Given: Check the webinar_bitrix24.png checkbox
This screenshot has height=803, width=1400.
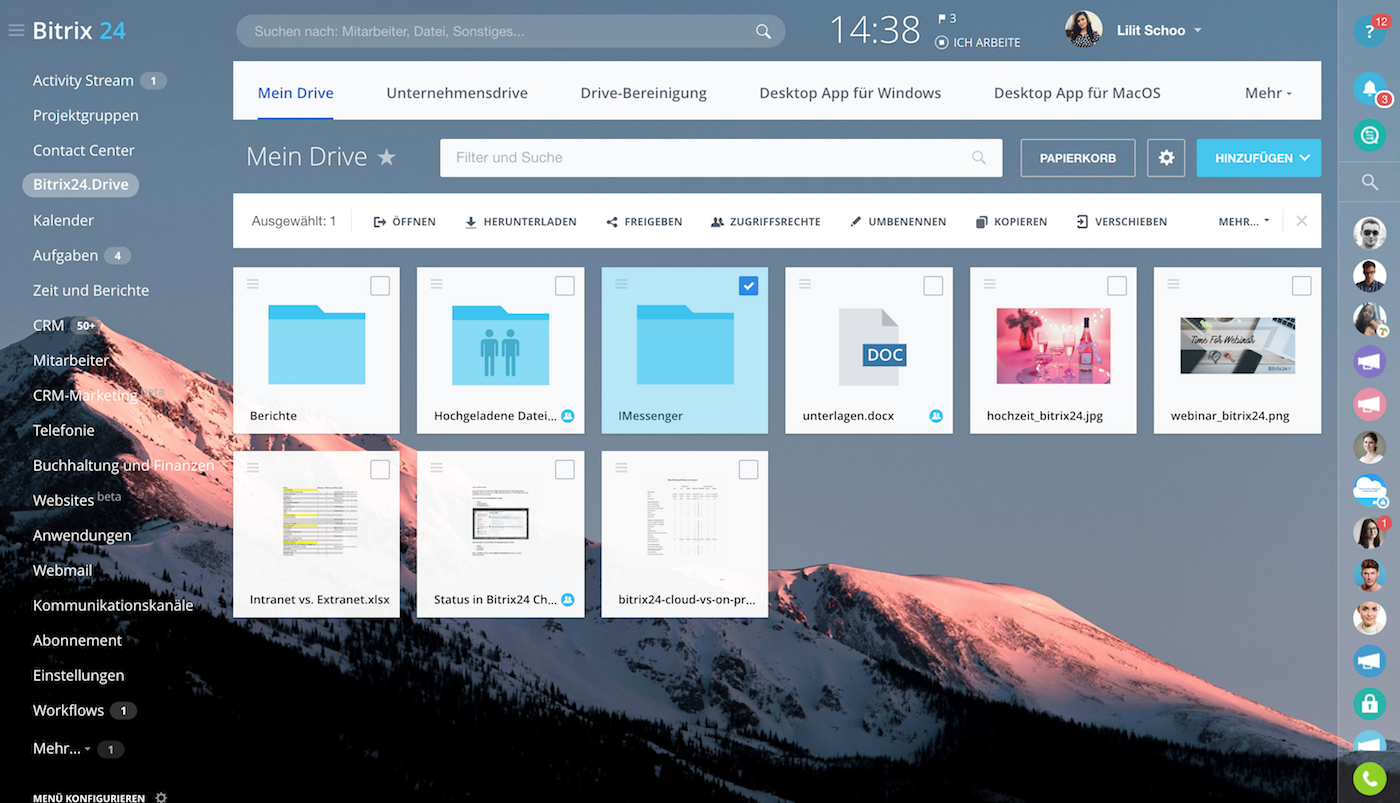Looking at the screenshot, I should (x=1301, y=286).
